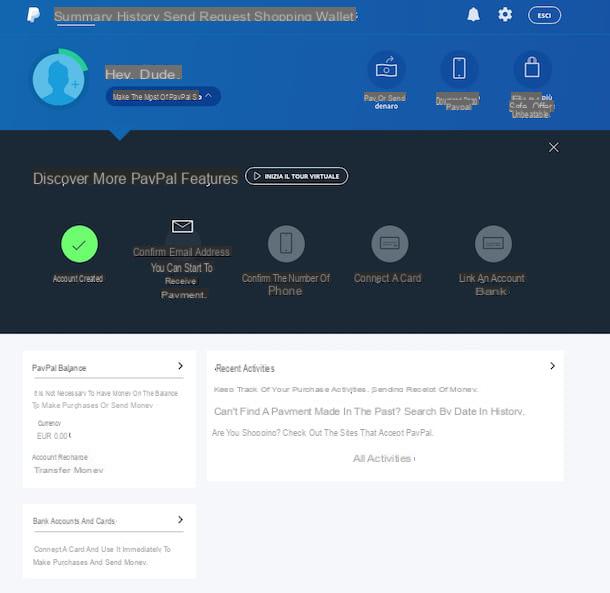The image size is (610, 593).
Task: Open the Shopping tab
Action: pos(283,16)
